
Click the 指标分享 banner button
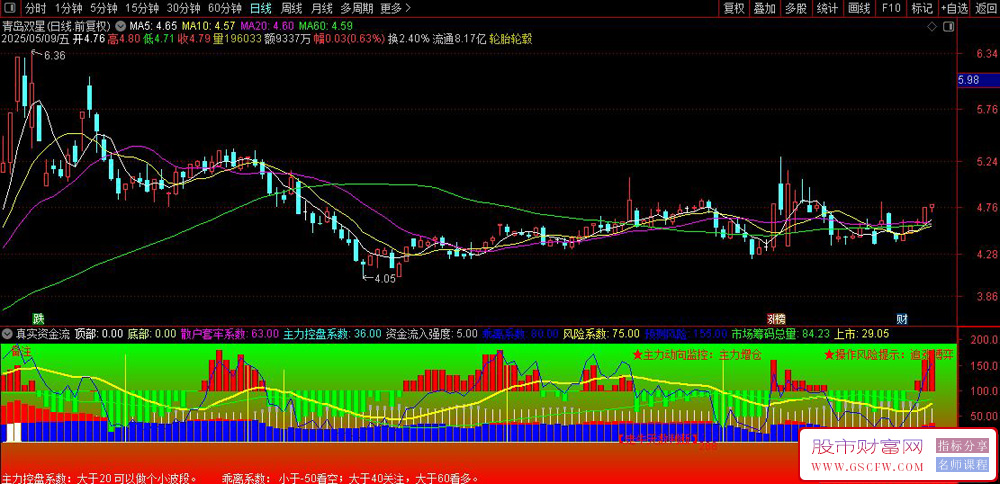[962, 445]
